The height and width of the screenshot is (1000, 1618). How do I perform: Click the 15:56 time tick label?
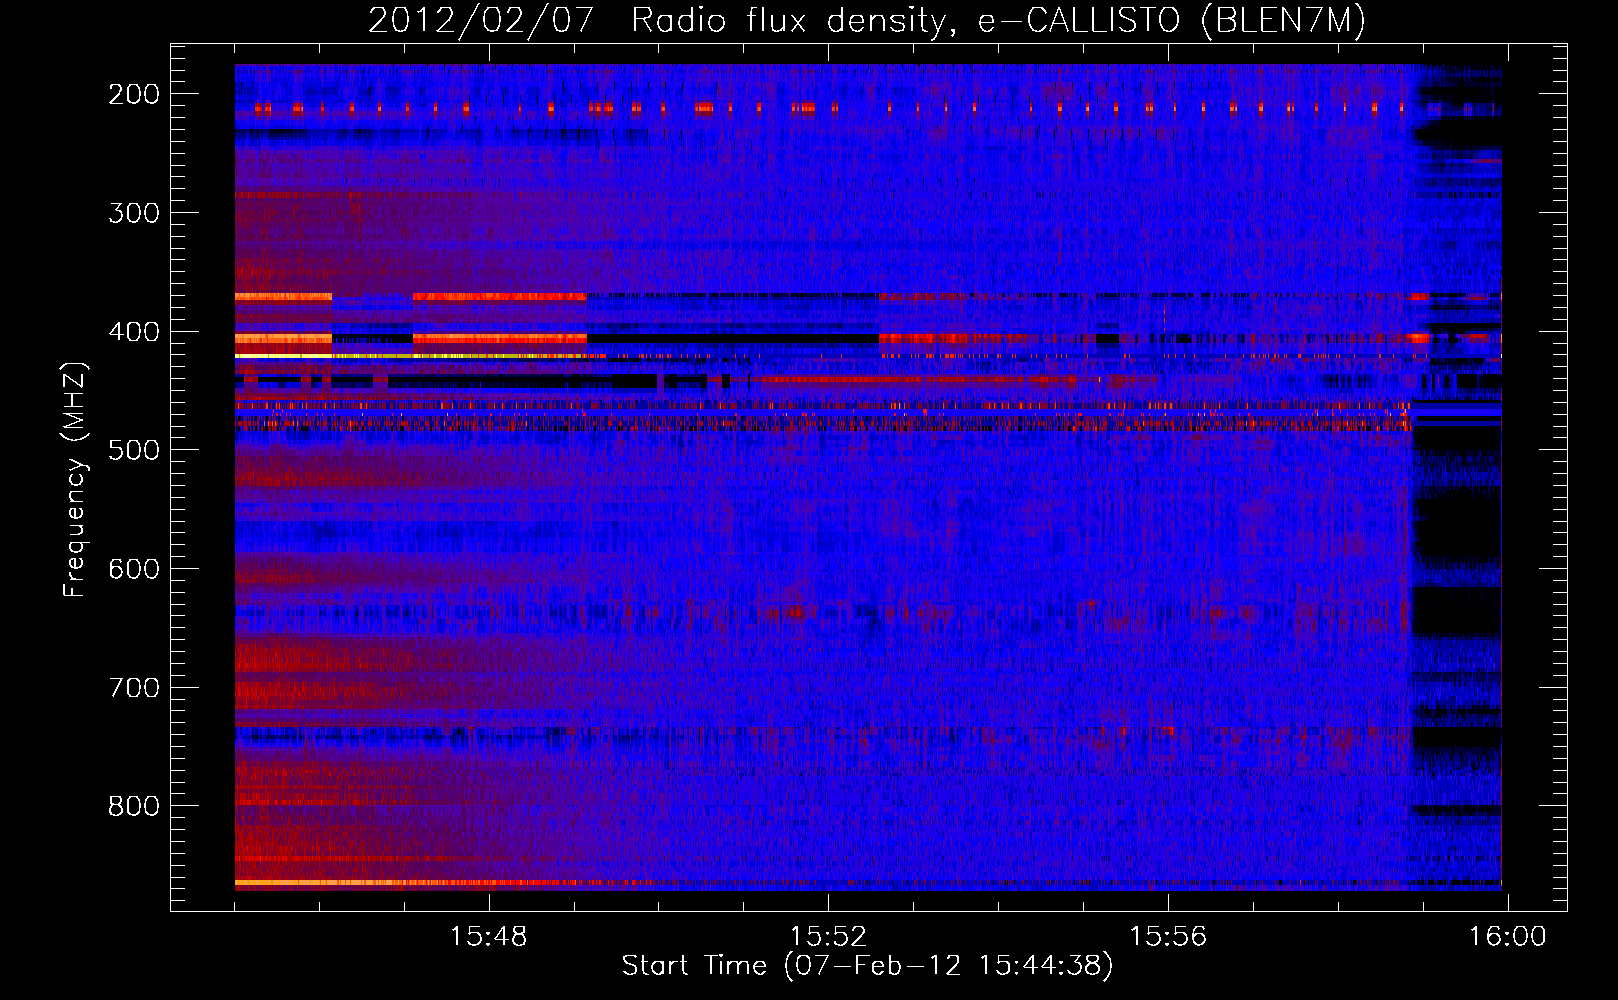1168,937
